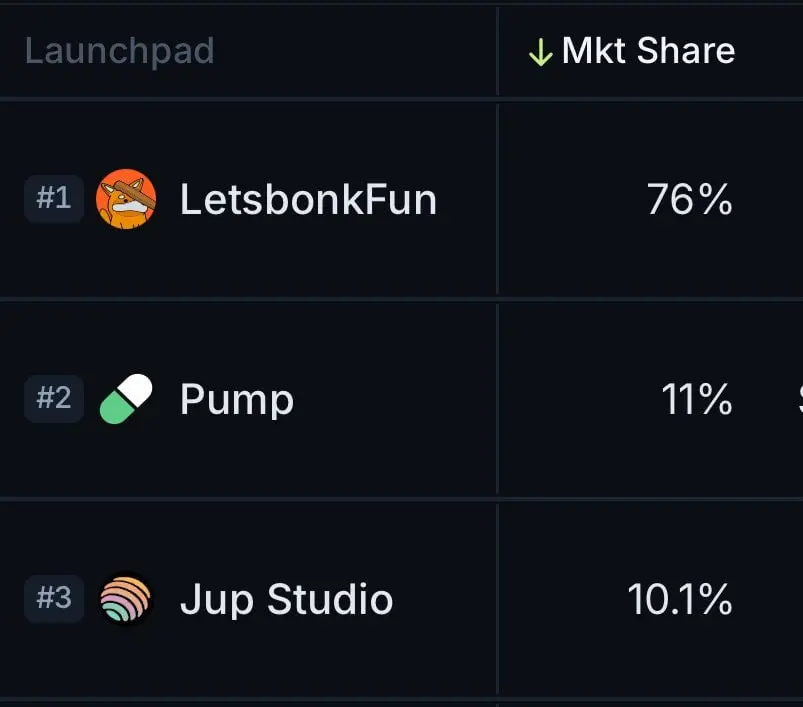This screenshot has width=803, height=707.
Task: Click the green sort arrow beside Mkt Share
Action: [x=541, y=53]
